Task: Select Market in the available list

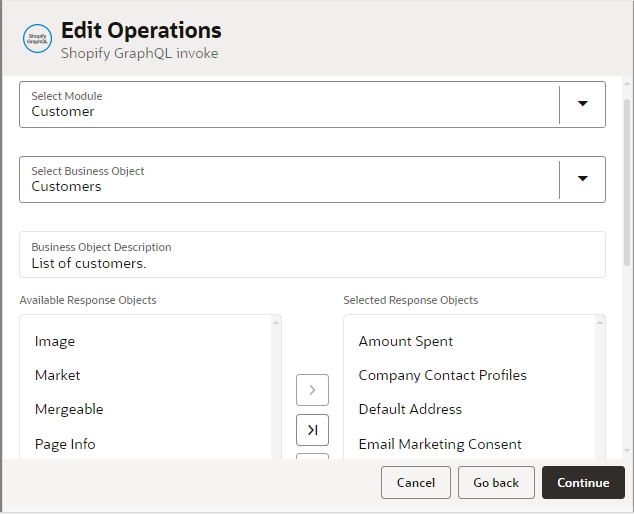Action: [x=57, y=375]
